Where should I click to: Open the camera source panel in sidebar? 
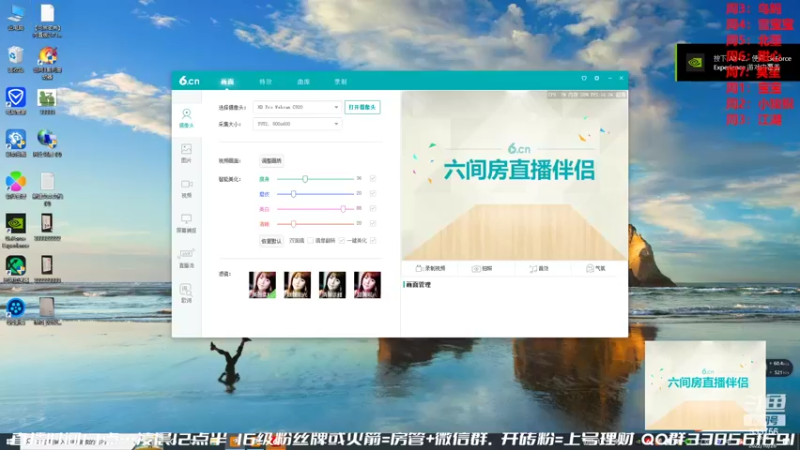186,118
